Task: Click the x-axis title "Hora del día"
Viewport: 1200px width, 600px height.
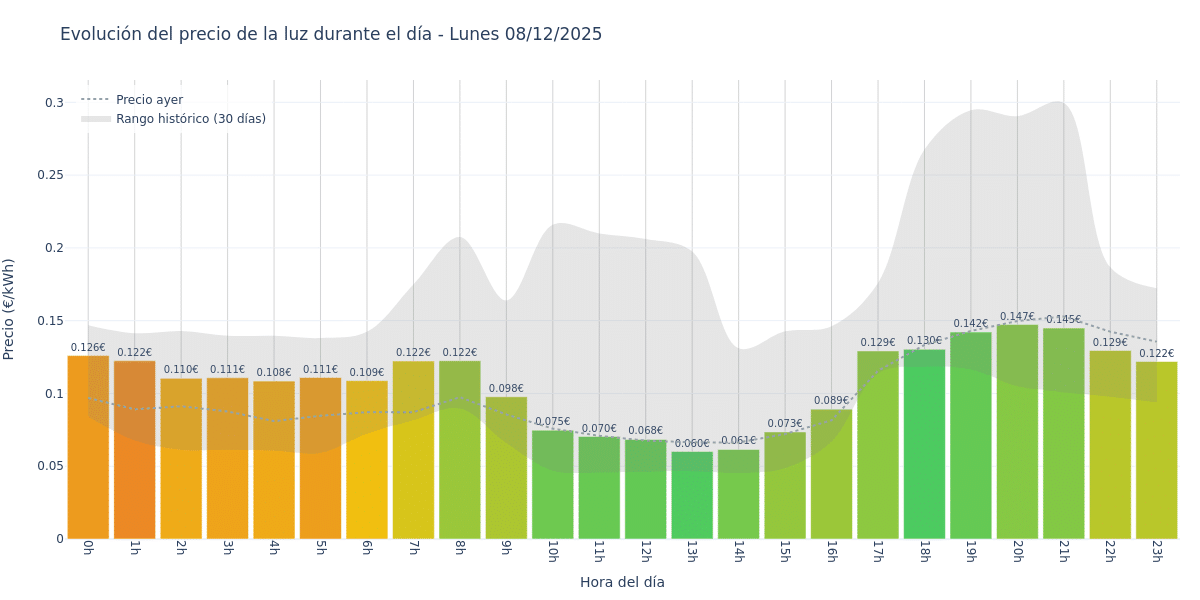Action: pos(622,582)
